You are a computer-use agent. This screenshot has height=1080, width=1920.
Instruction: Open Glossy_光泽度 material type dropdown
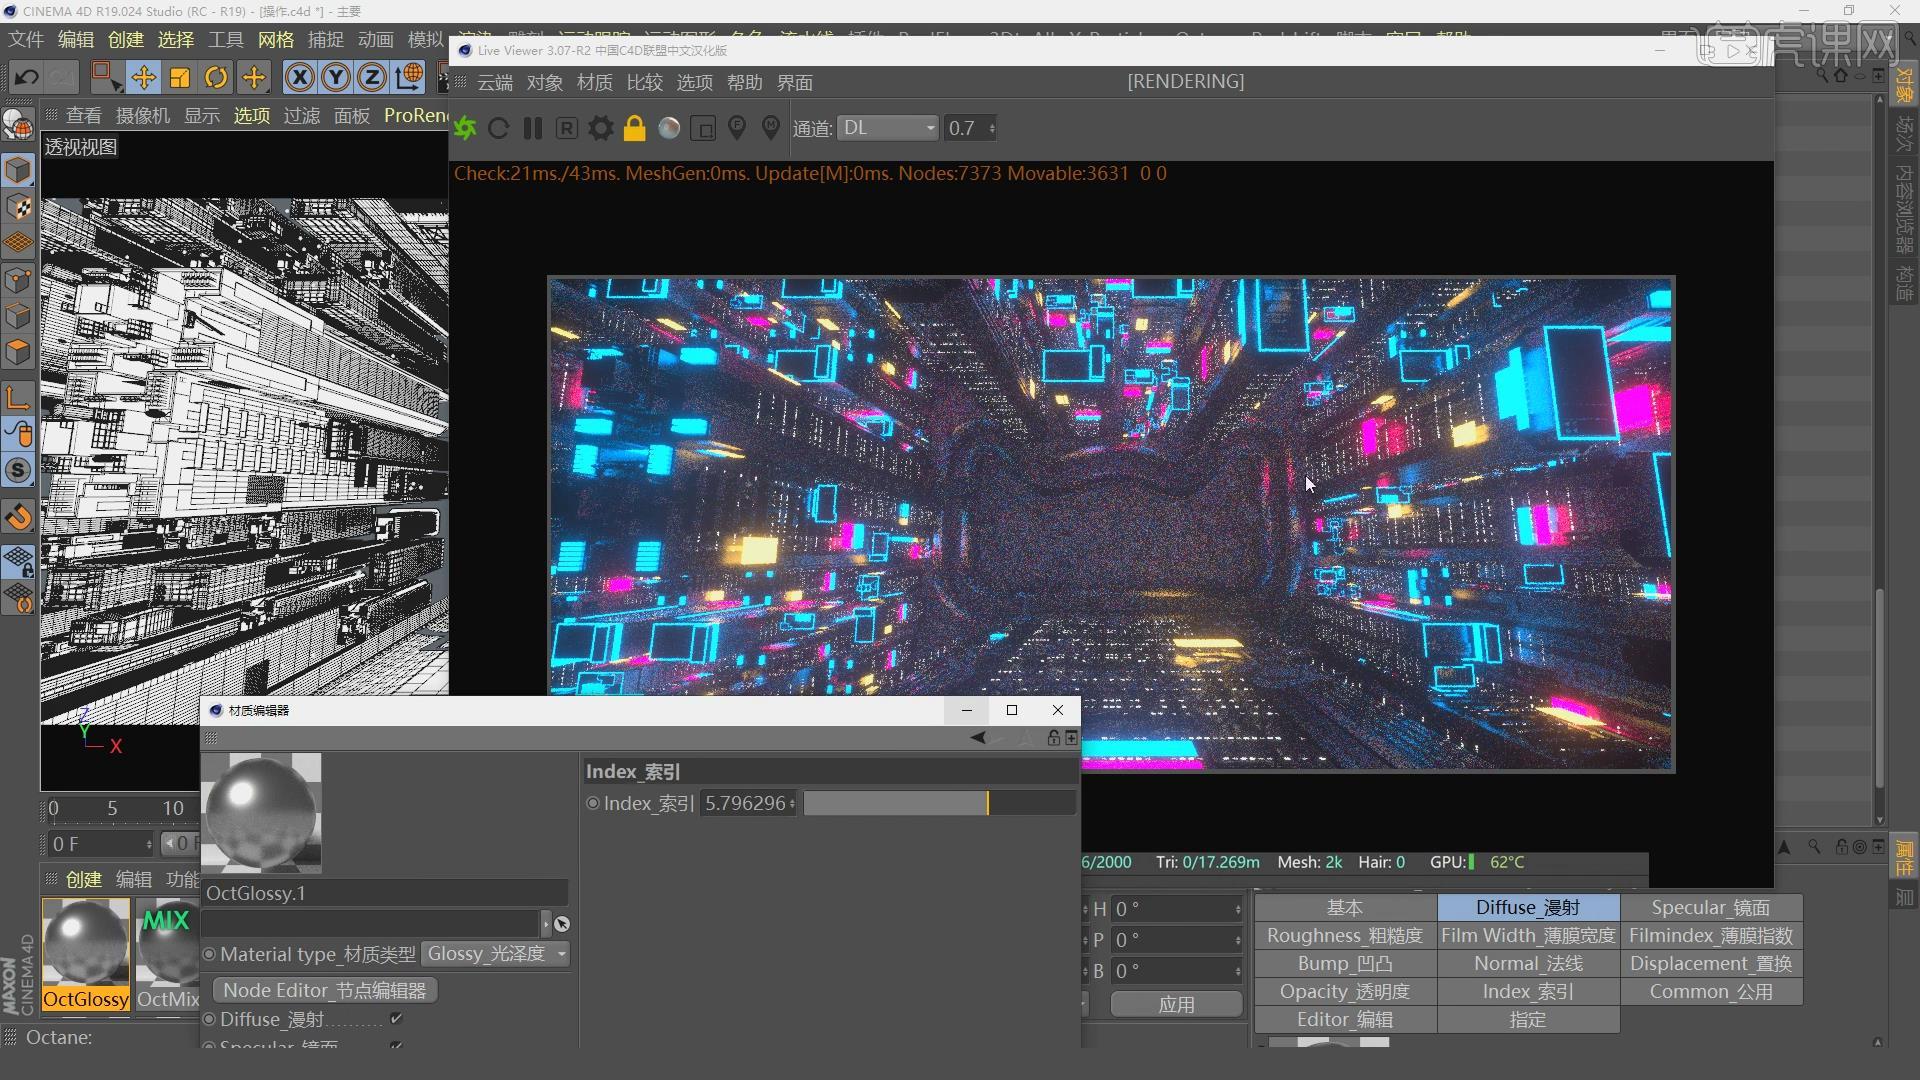[496, 954]
